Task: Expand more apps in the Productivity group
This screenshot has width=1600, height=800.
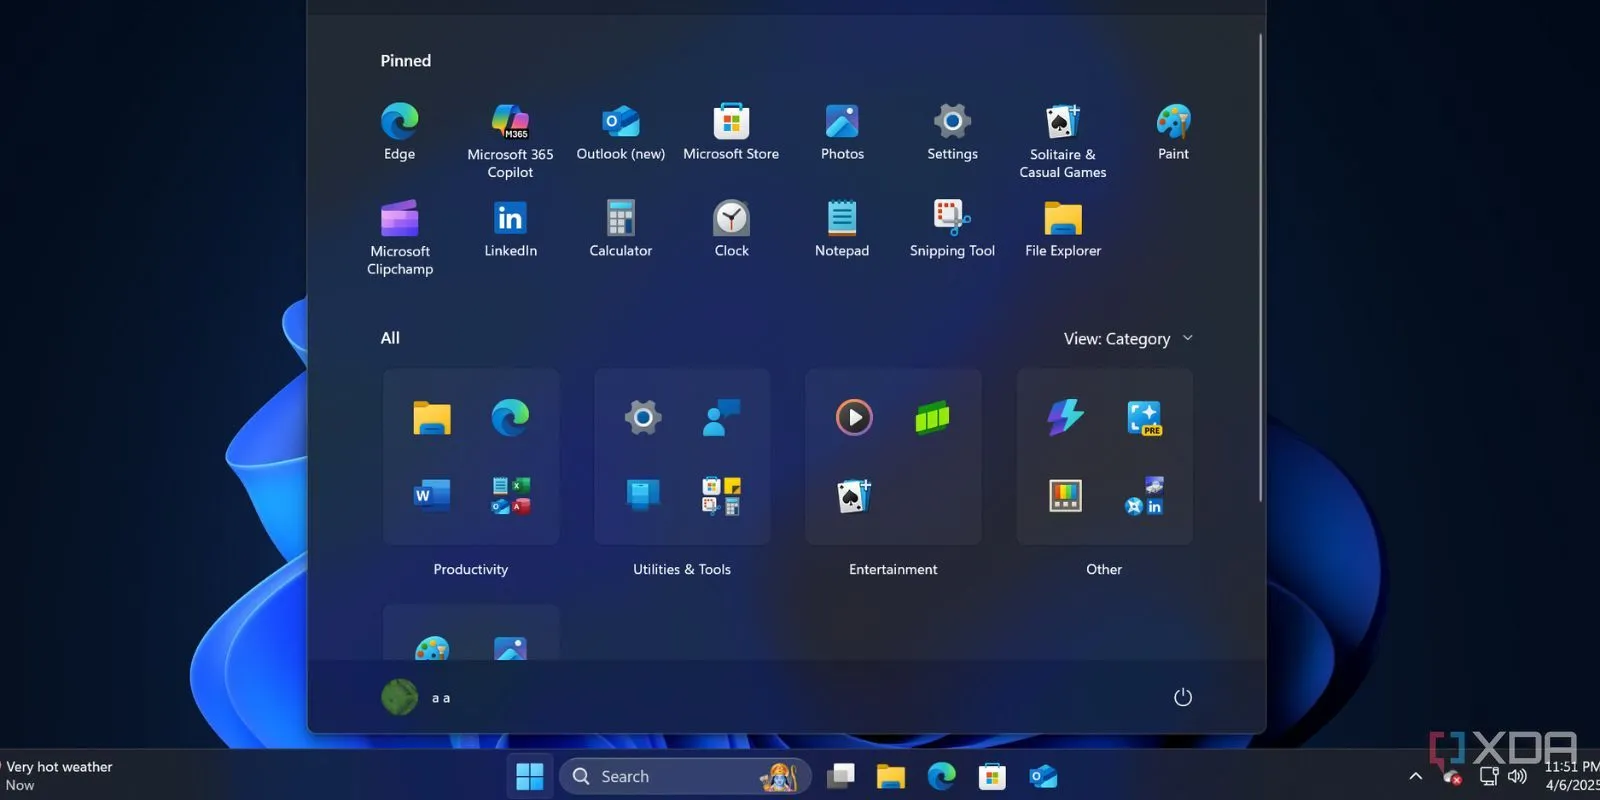Action: (x=510, y=495)
